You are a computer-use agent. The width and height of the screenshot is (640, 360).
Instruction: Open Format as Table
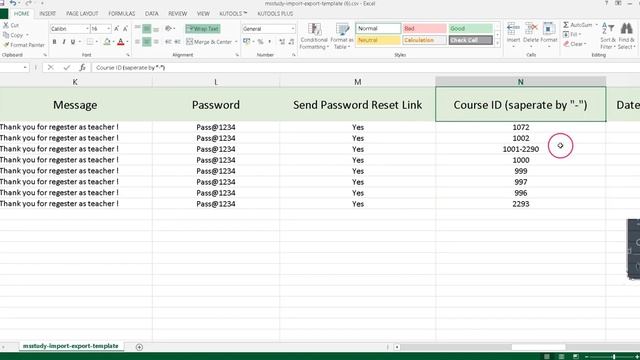342,36
